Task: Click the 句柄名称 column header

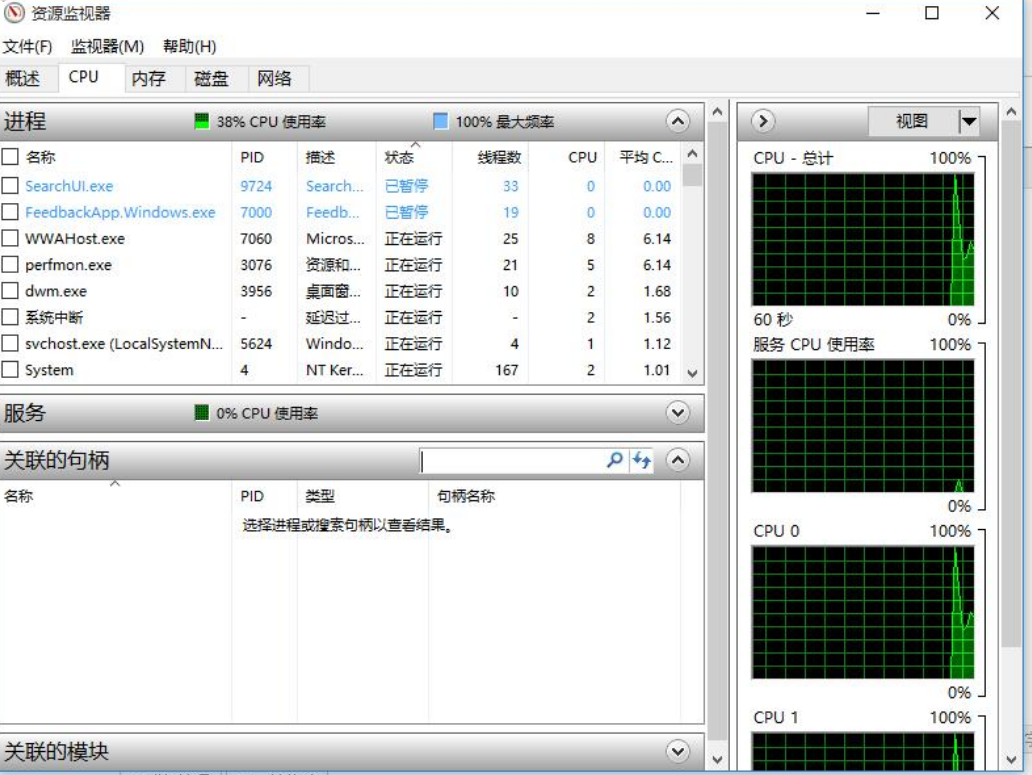Action: coord(466,496)
